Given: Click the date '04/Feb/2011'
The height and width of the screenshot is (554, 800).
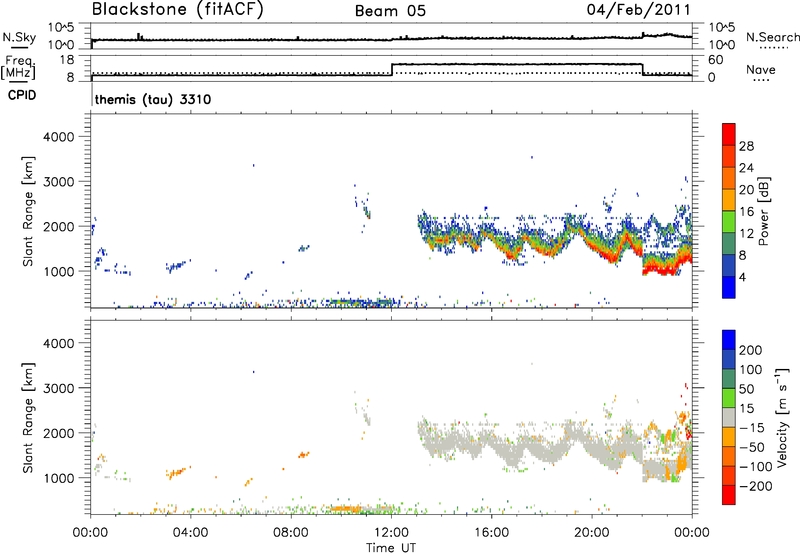Looking at the screenshot, I should [x=638, y=10].
